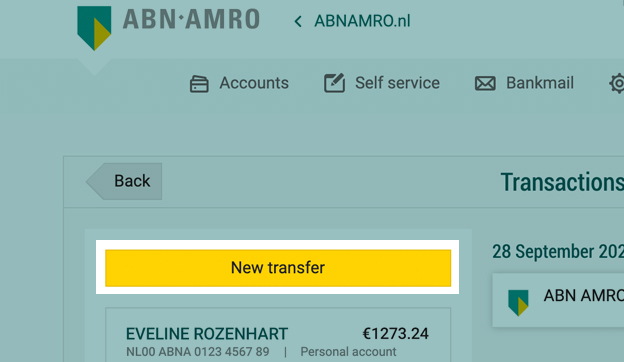Click the ABN·AMRO wordmark in header
624x362 pixels.
coord(191,19)
